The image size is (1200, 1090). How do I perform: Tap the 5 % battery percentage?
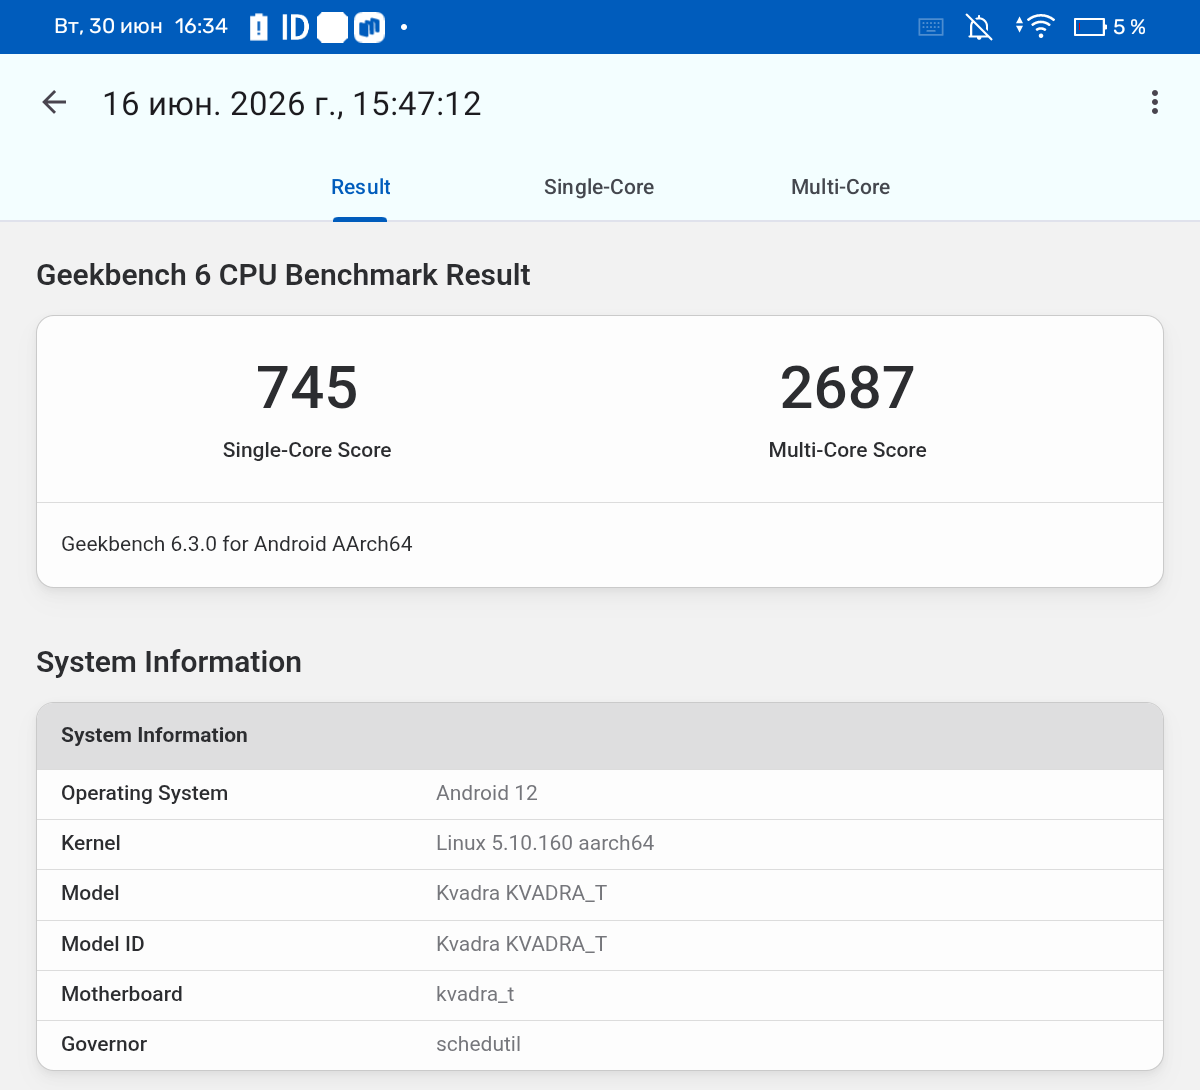[1129, 27]
